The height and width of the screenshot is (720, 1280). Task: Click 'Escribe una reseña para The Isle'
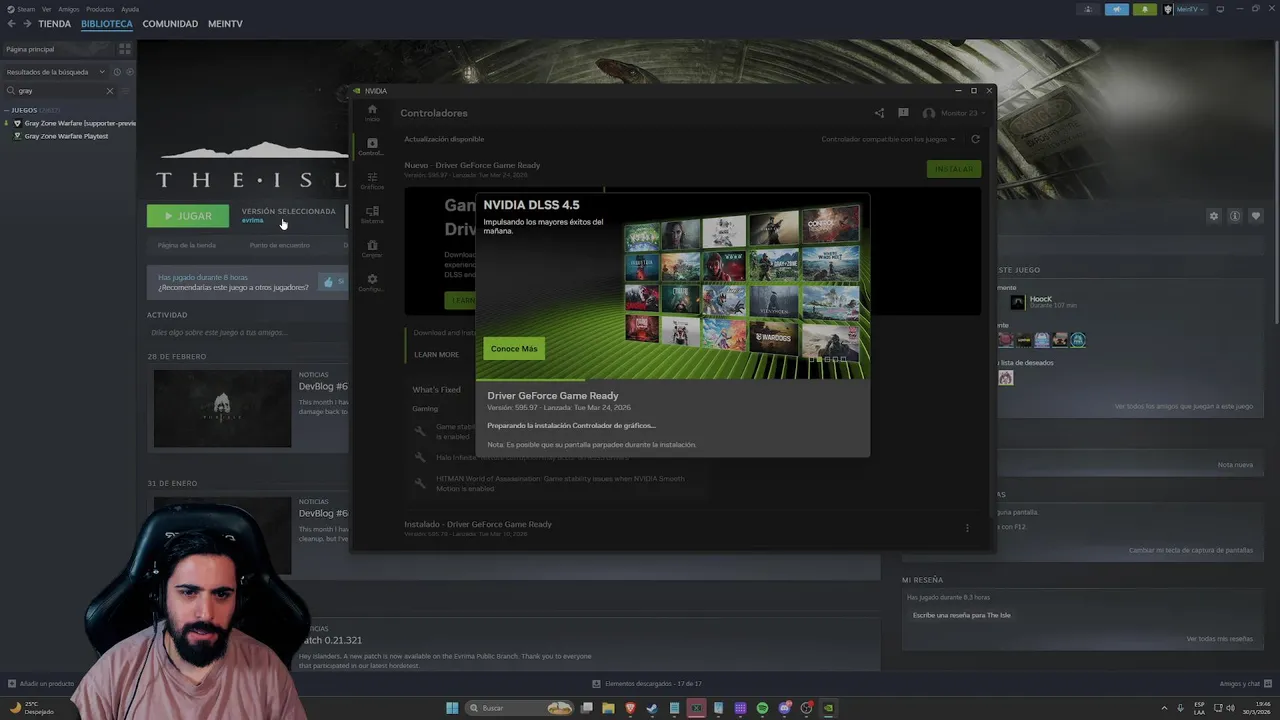961,615
